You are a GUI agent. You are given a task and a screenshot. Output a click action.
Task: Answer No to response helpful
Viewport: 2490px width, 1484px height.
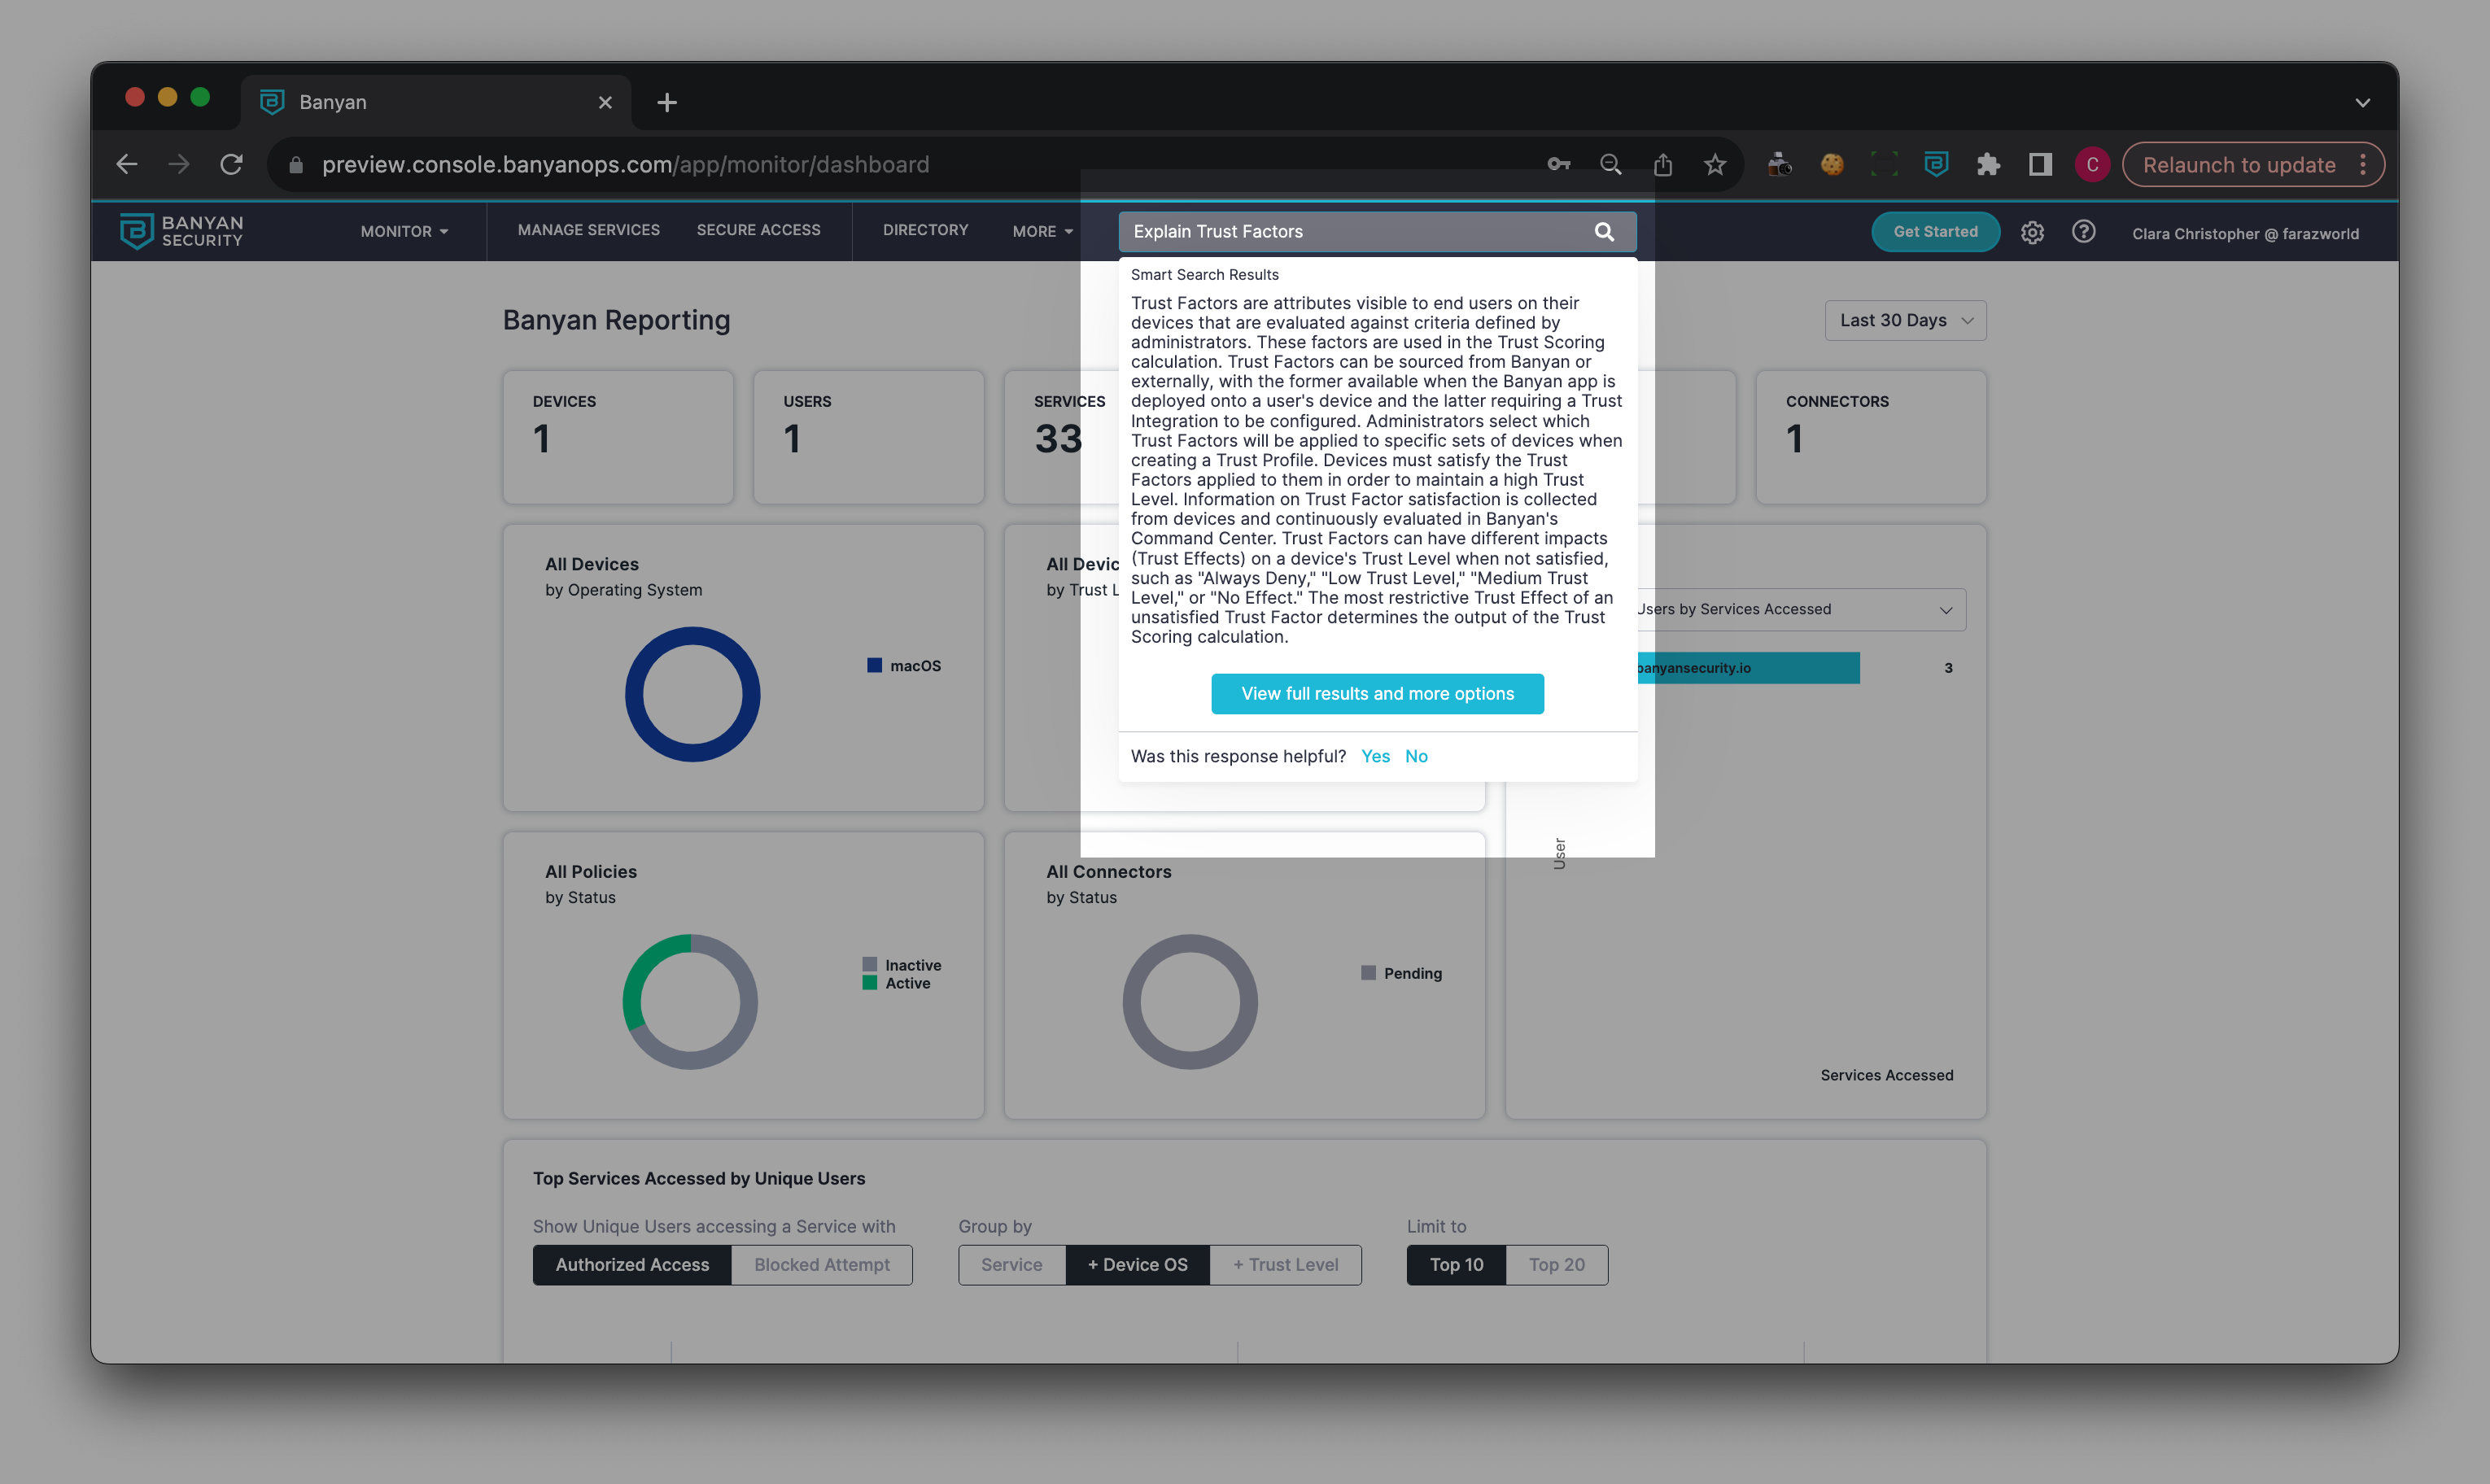point(1416,756)
